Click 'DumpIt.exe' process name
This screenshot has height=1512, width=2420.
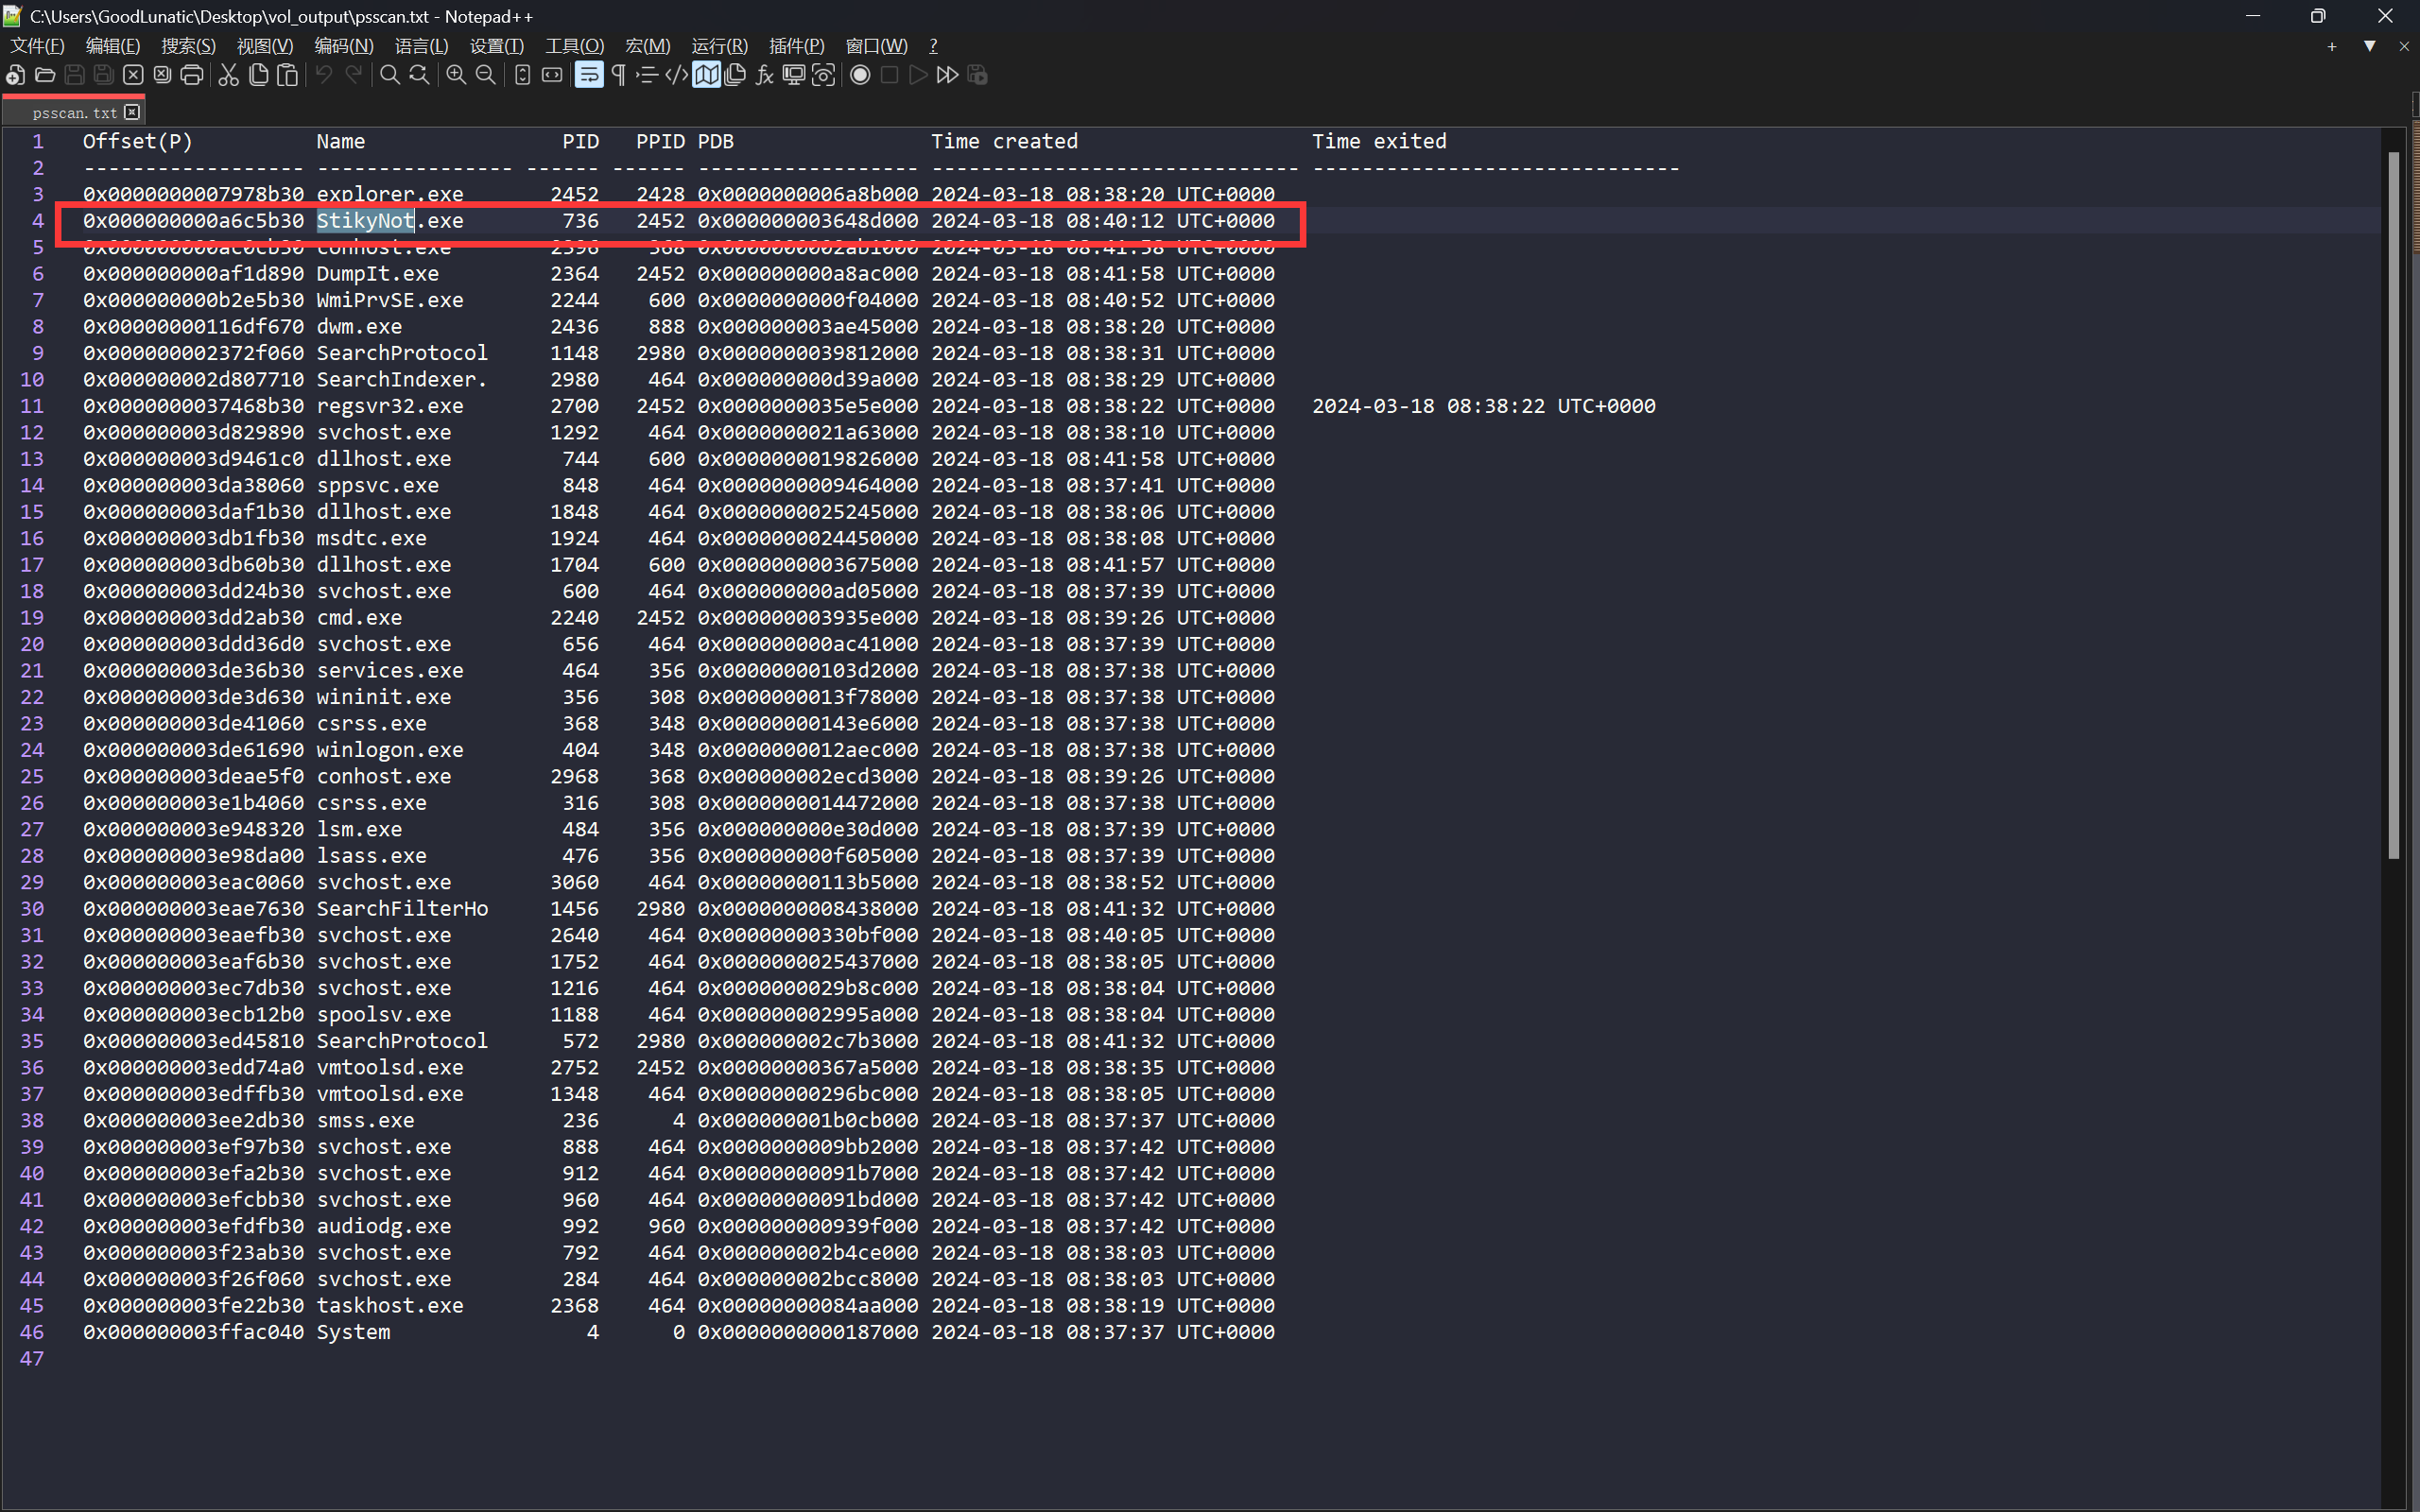378,273
